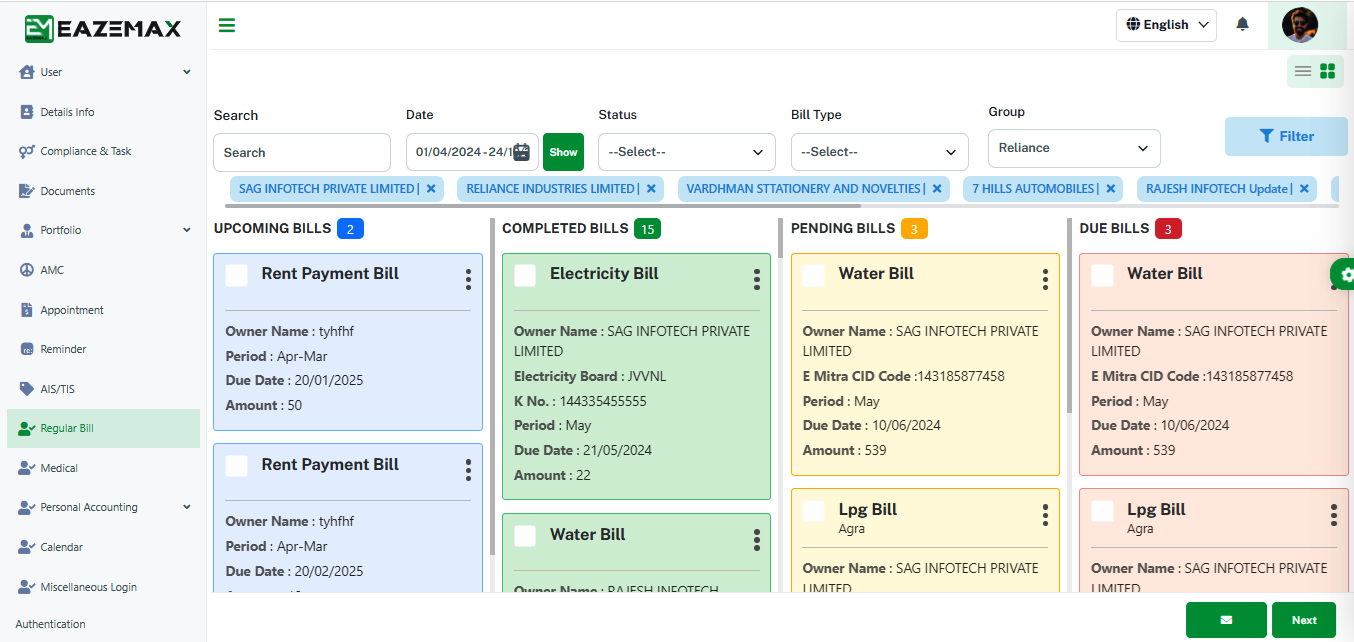Switch to grid view layout icon

pos(1328,71)
